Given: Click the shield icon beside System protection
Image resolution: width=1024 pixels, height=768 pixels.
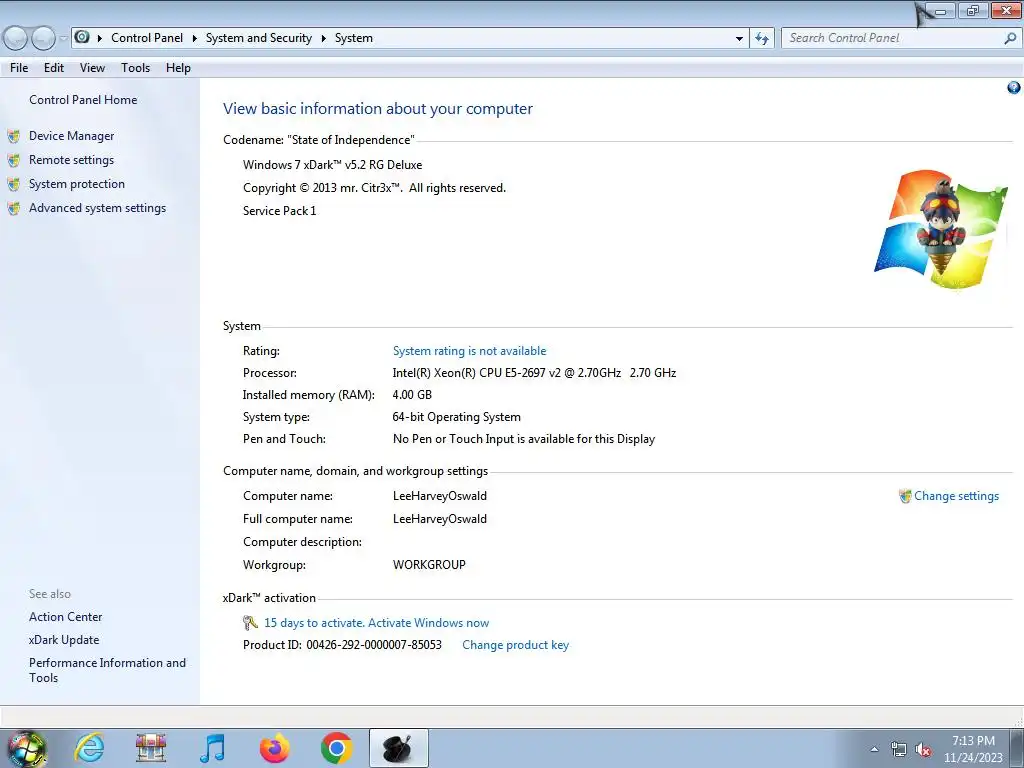Looking at the screenshot, I should [14, 185].
